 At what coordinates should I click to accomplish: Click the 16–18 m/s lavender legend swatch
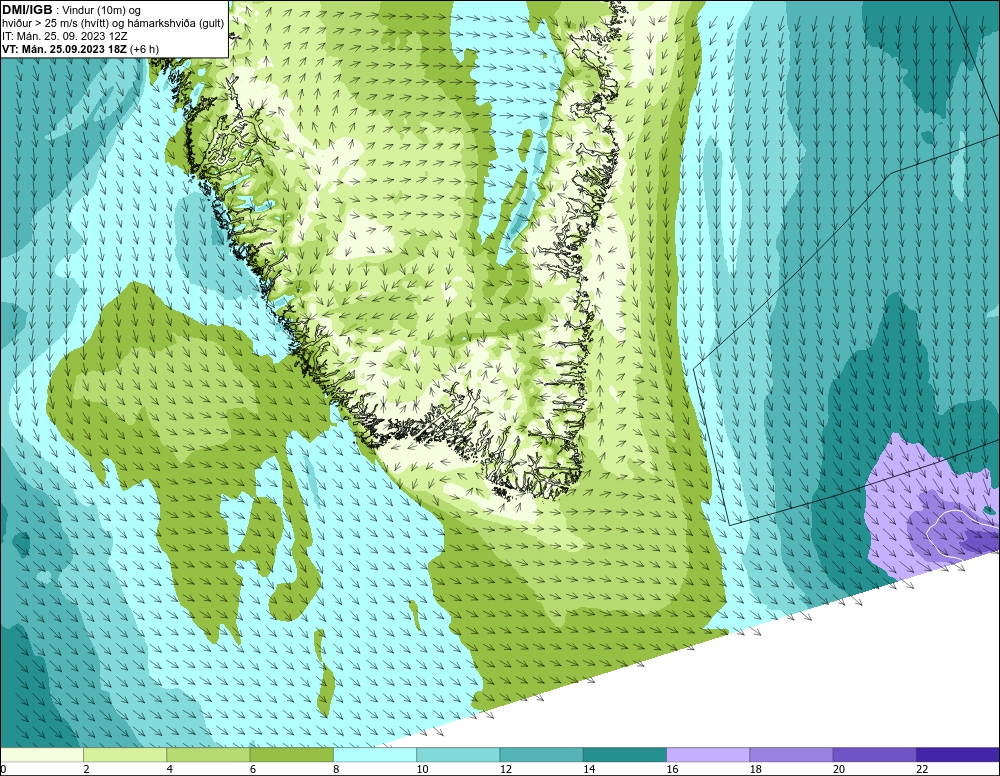point(708,755)
